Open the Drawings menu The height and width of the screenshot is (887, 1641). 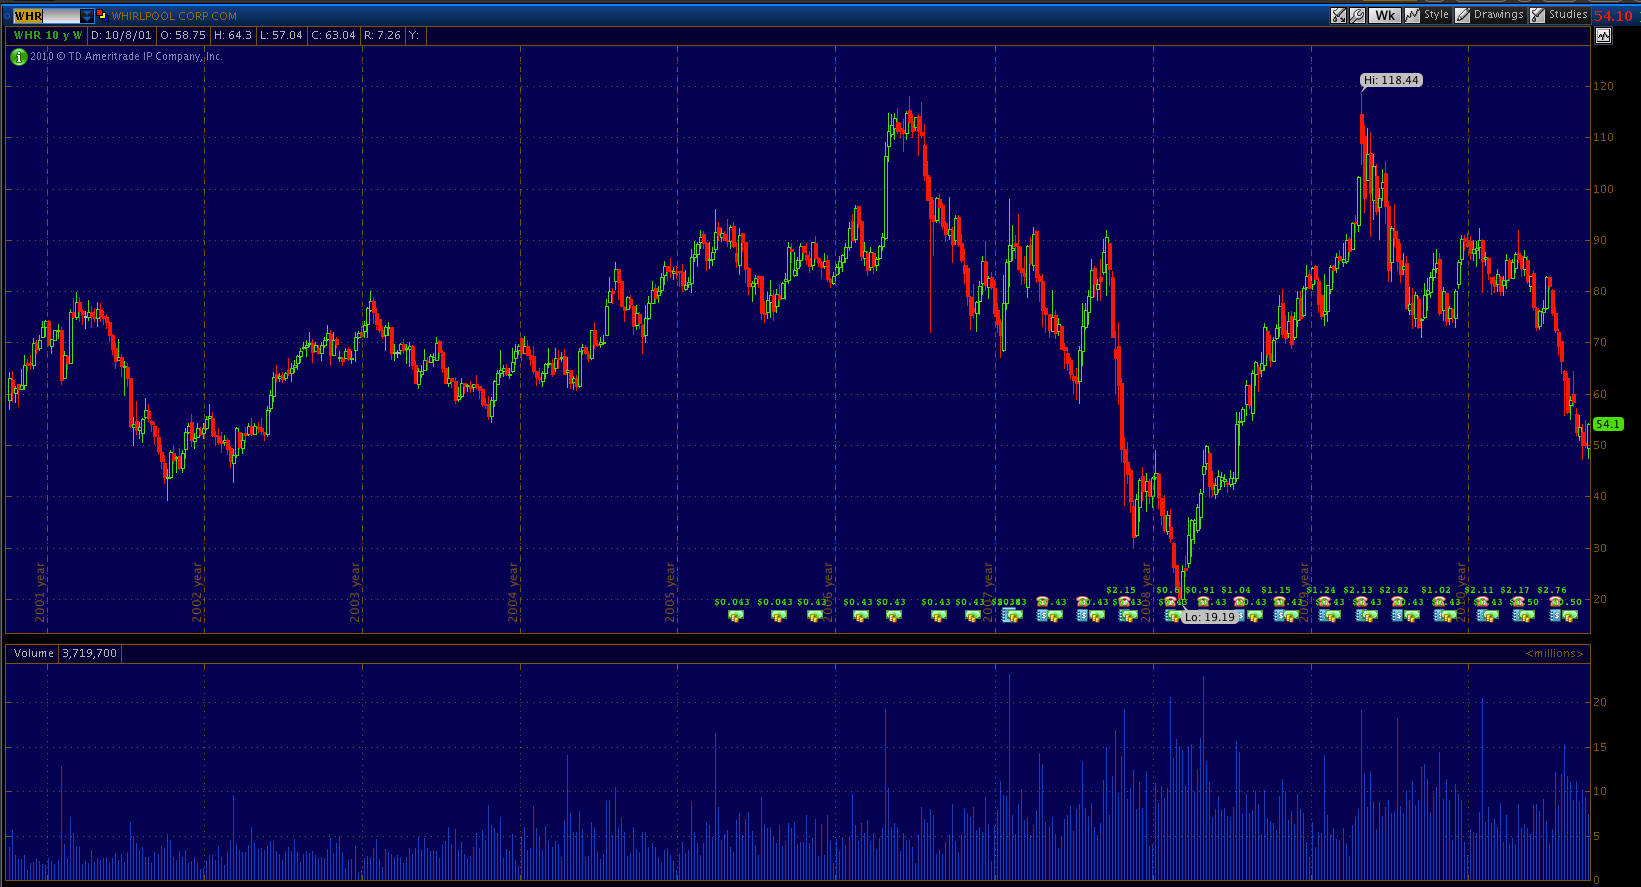coord(1499,15)
